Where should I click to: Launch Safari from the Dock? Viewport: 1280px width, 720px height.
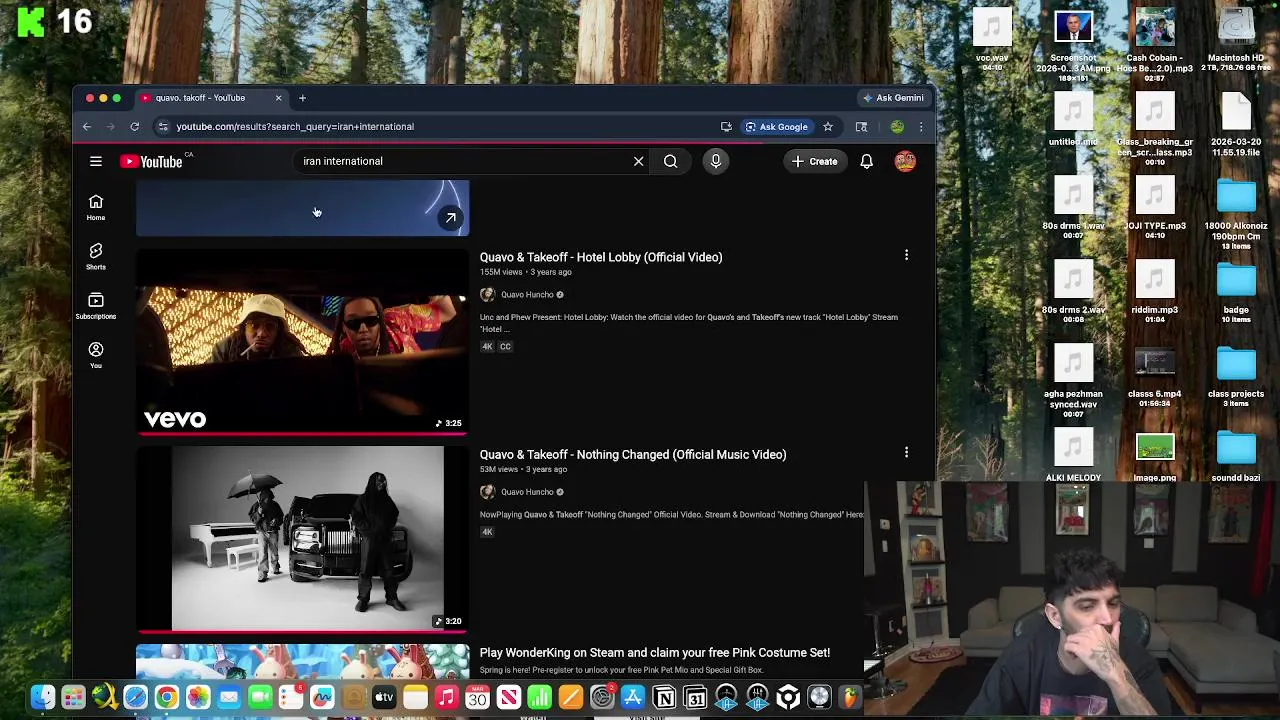pos(135,697)
